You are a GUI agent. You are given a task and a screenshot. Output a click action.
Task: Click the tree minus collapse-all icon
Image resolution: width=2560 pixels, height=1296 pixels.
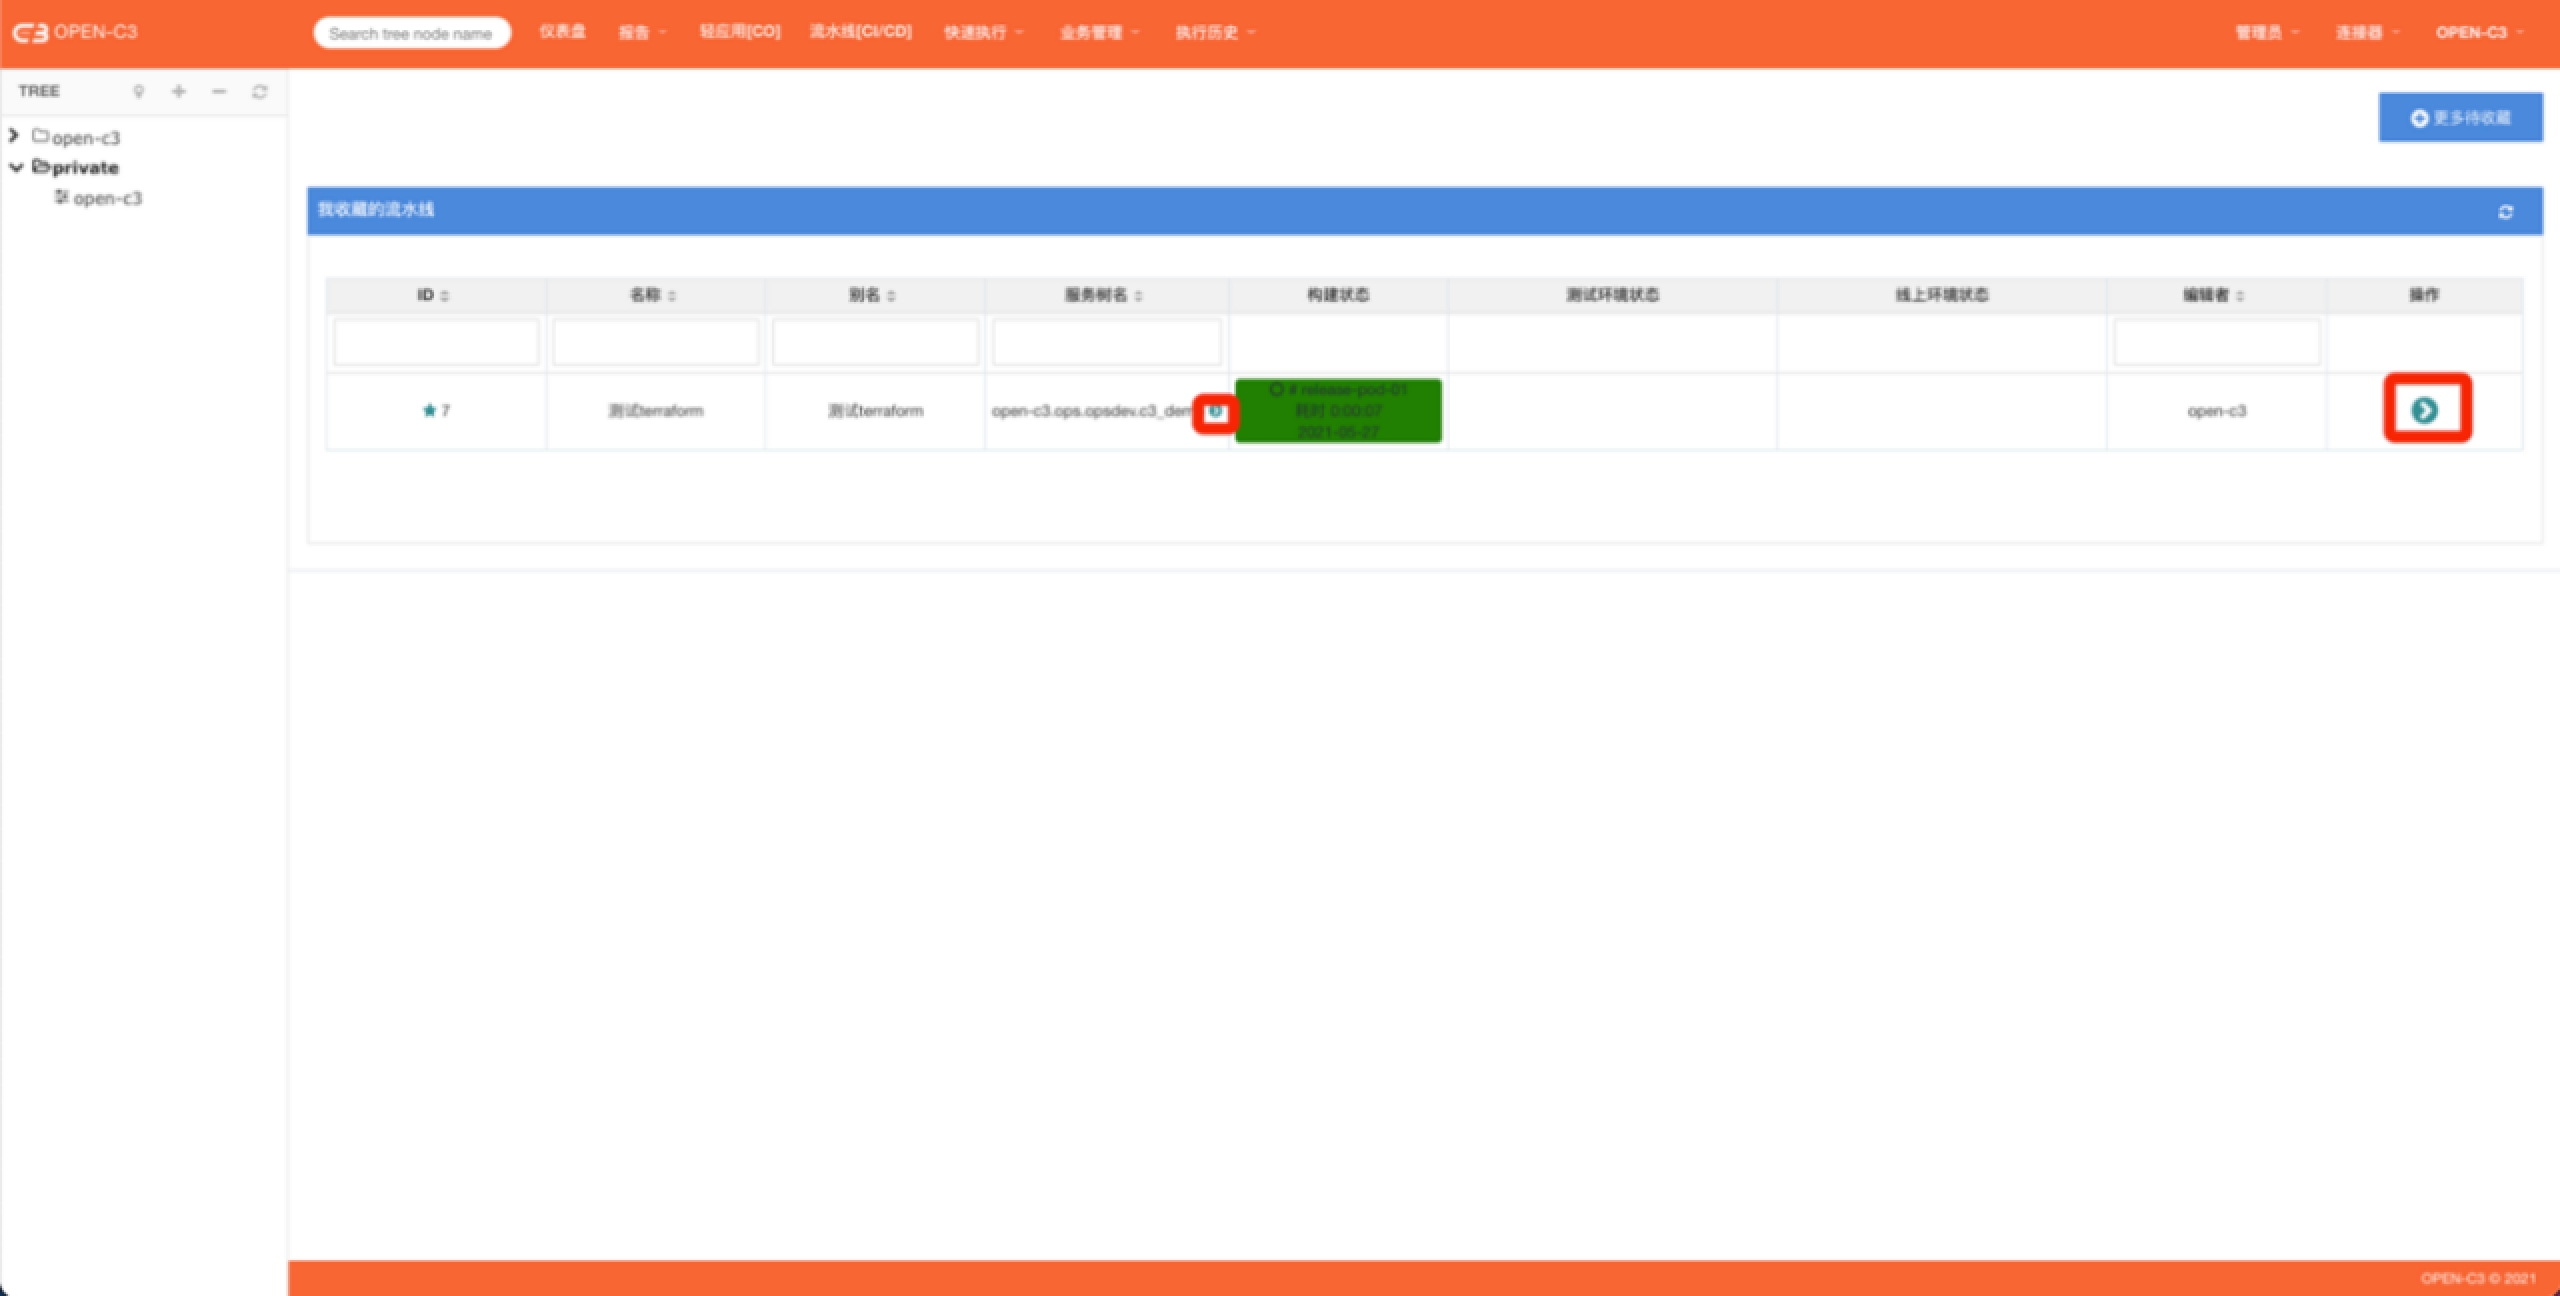[x=219, y=92]
